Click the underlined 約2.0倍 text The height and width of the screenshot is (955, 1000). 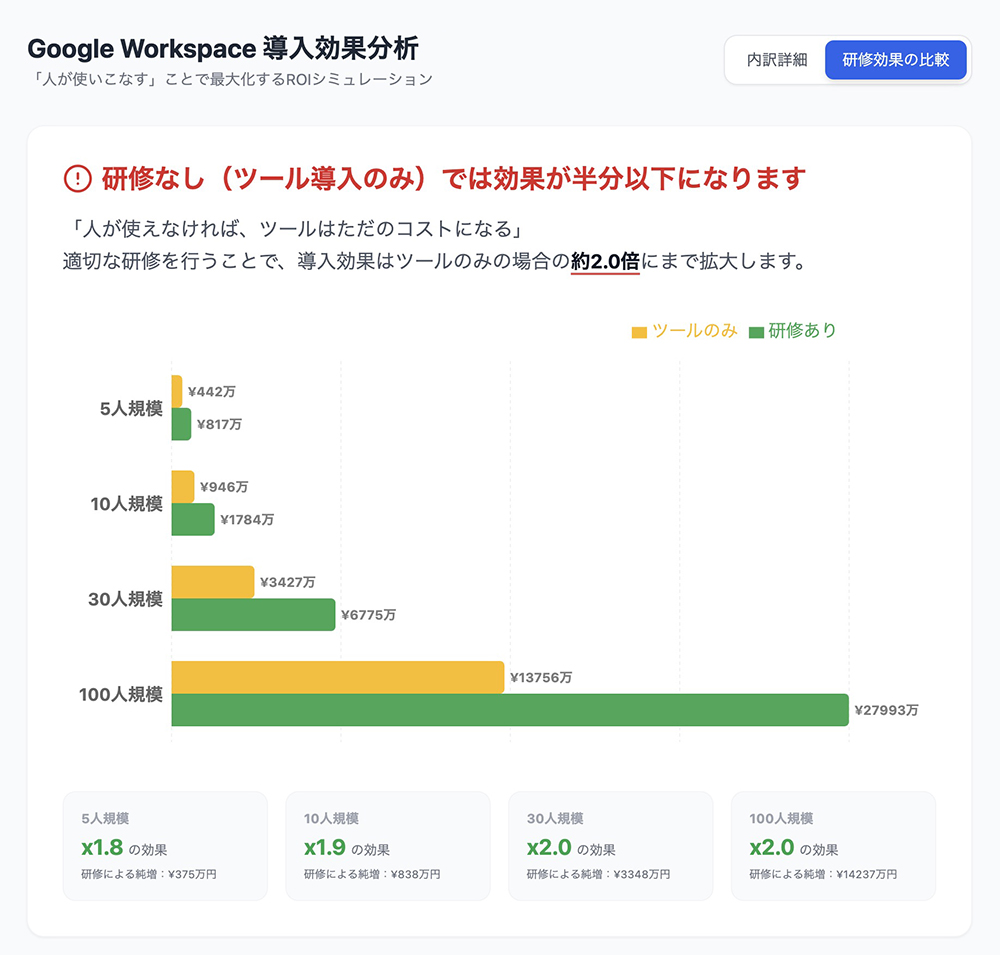[x=605, y=262]
